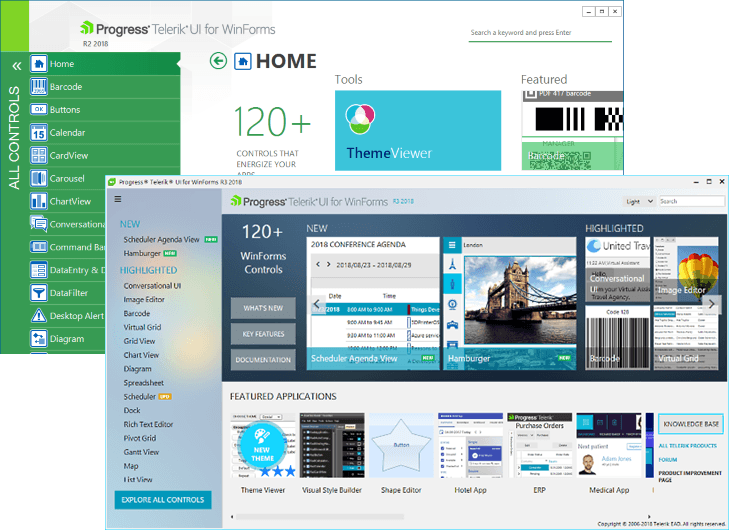Open the Shape Editor star thumbnail

pyautogui.click(x=401, y=445)
